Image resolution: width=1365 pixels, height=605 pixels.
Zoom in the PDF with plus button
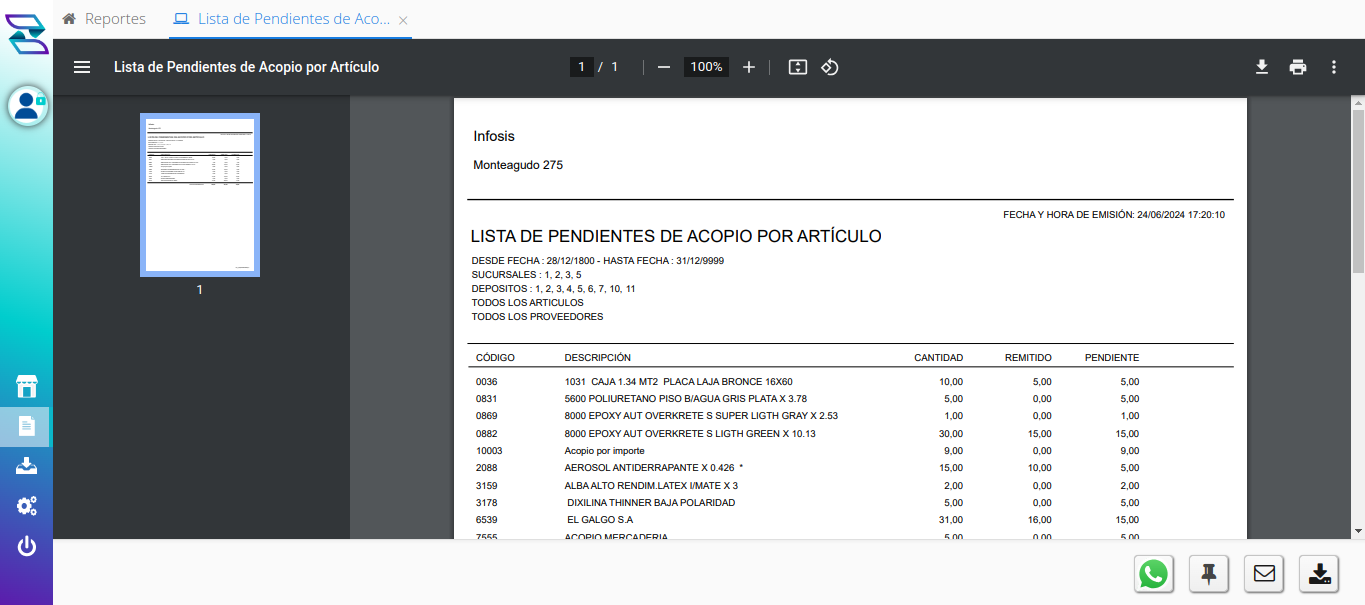coord(749,67)
